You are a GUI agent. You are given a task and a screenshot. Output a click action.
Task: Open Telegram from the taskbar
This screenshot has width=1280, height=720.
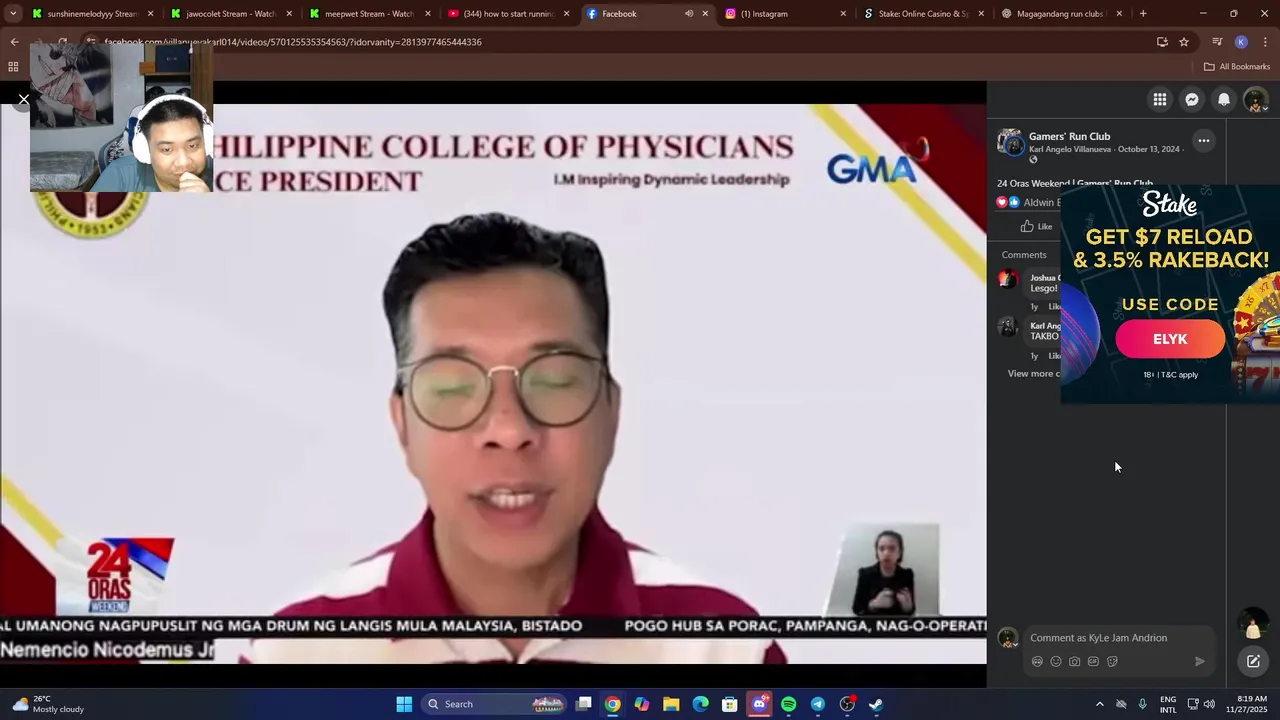coord(818,704)
